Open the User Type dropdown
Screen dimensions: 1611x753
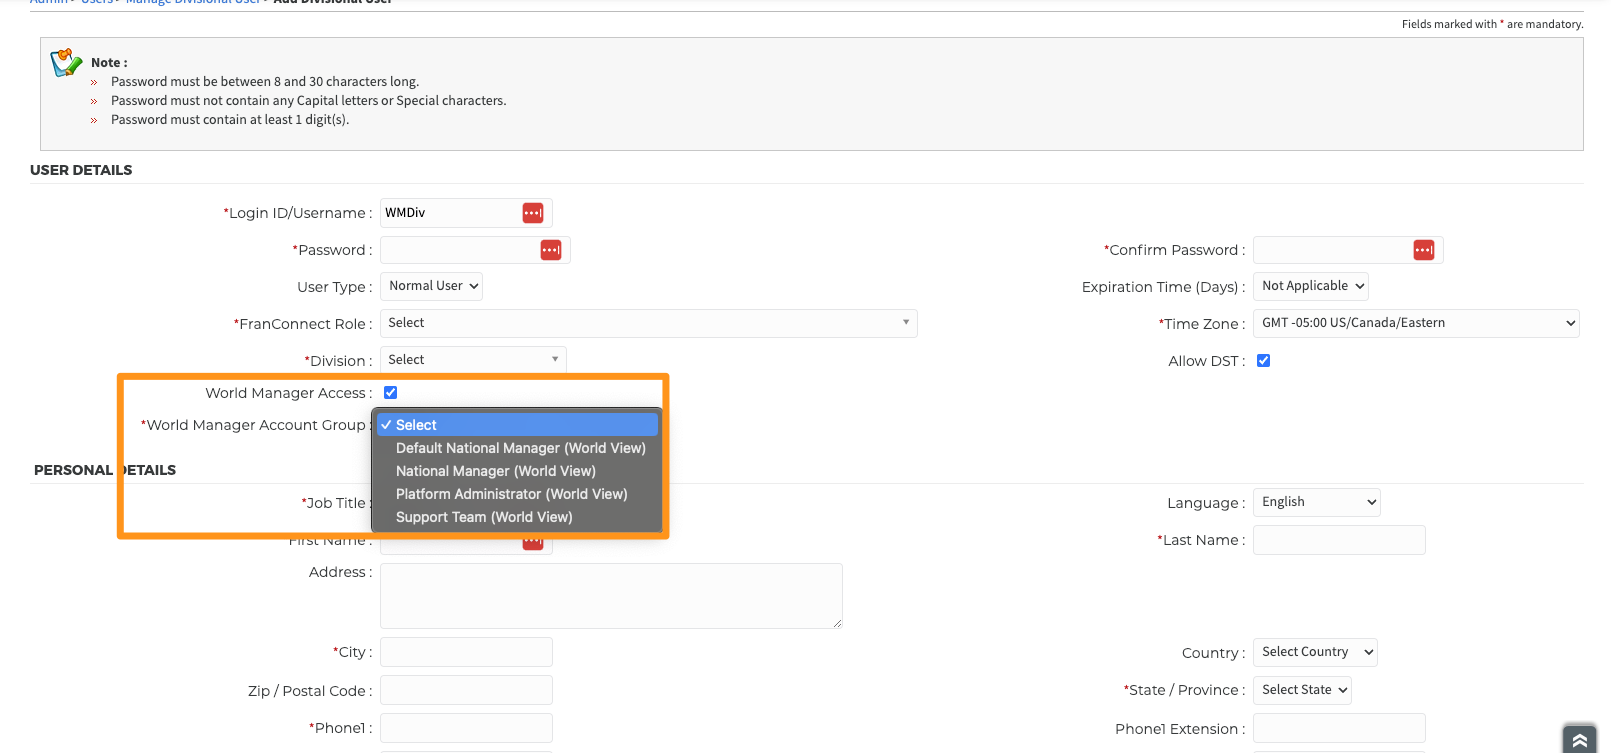point(432,286)
